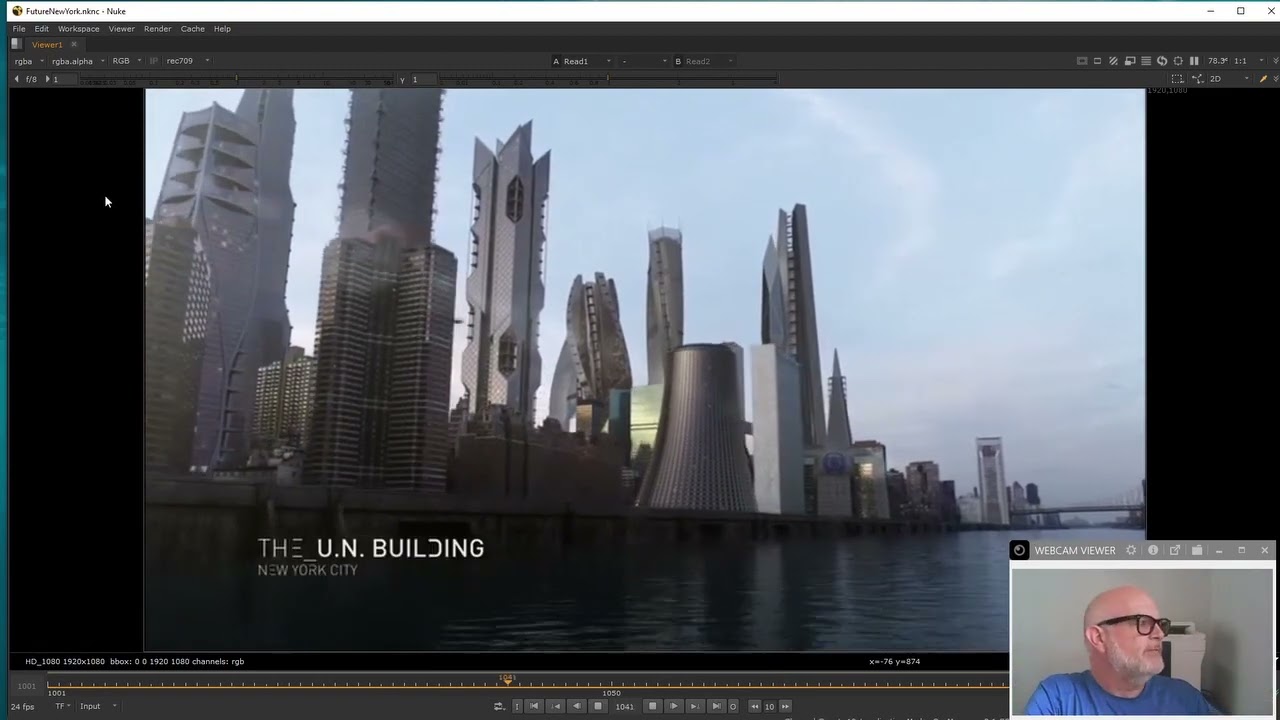The height and width of the screenshot is (720, 1280).
Task: Step forward to next keyframe
Action: click(695, 706)
